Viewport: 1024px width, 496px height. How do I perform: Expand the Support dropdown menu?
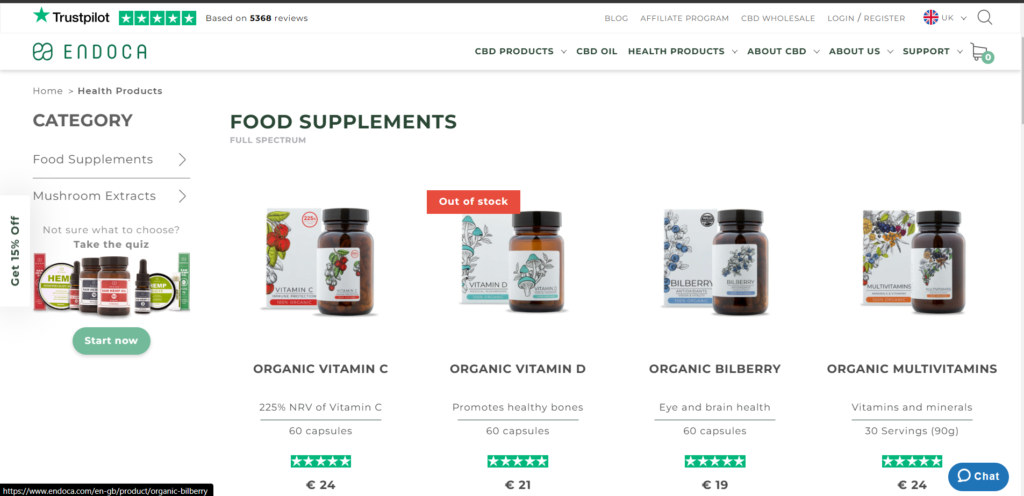pyautogui.click(x=933, y=52)
